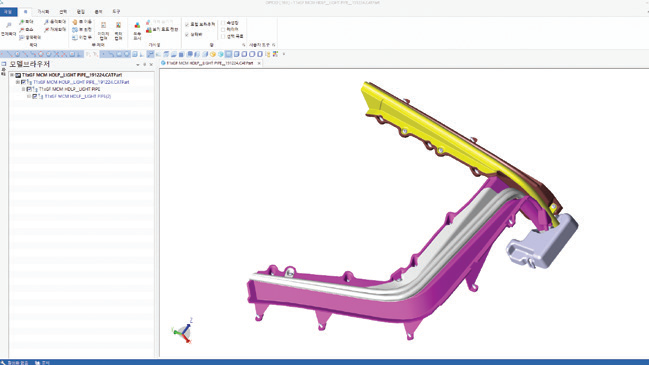
Task: Click the XYZ axis triad in viewport
Action: [183, 331]
